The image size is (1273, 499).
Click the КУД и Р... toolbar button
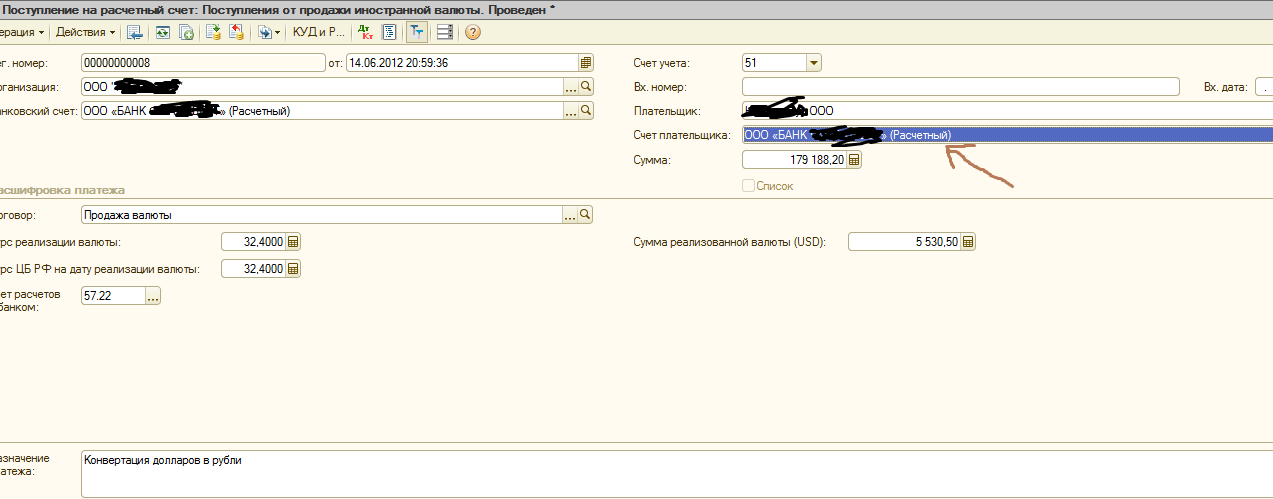pyautogui.click(x=316, y=32)
